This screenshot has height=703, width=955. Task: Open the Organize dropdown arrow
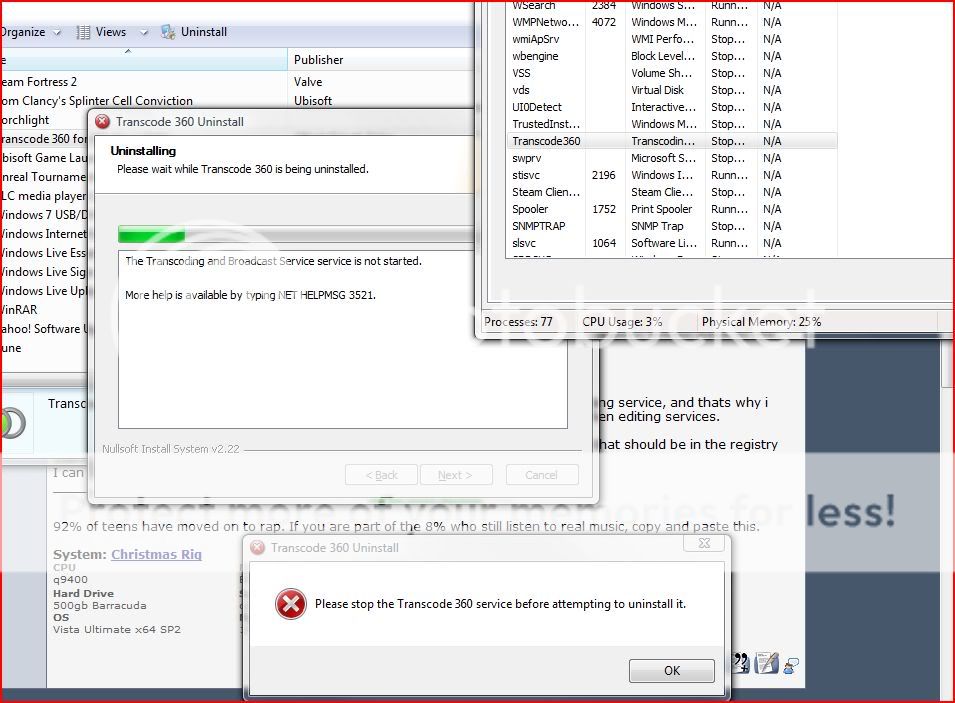click(57, 33)
